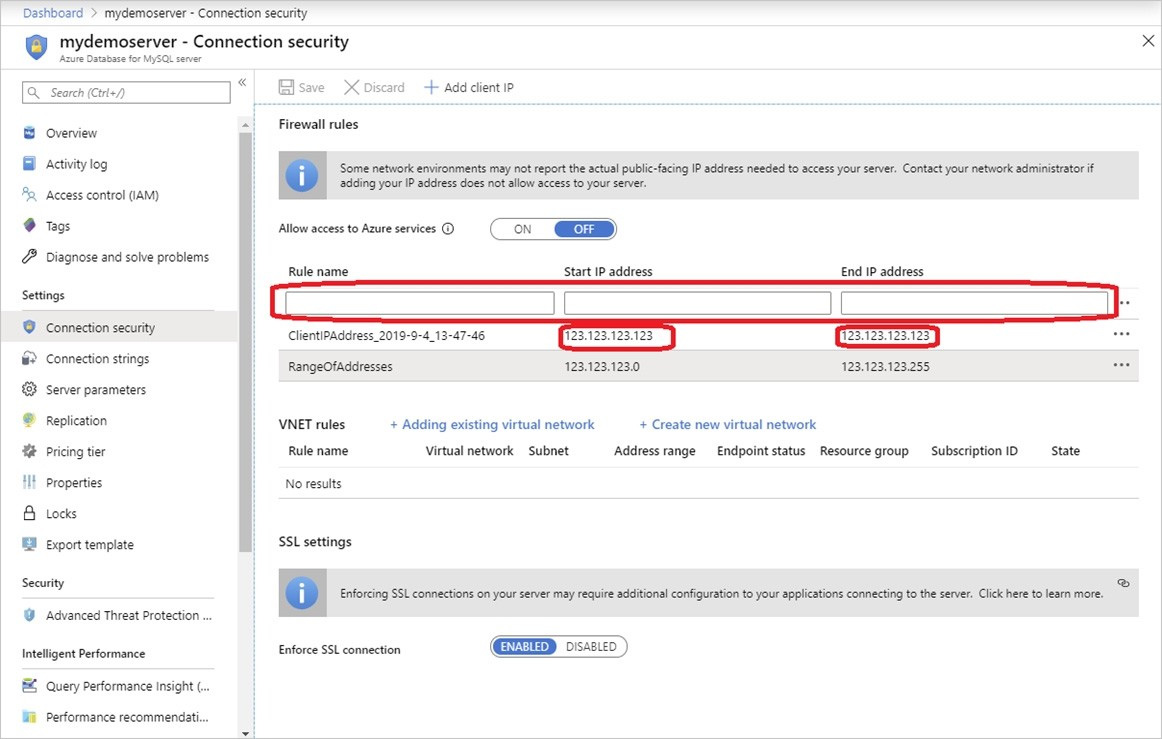The height and width of the screenshot is (739, 1162).
Task: Open Locks menu item
Action: (x=61, y=514)
